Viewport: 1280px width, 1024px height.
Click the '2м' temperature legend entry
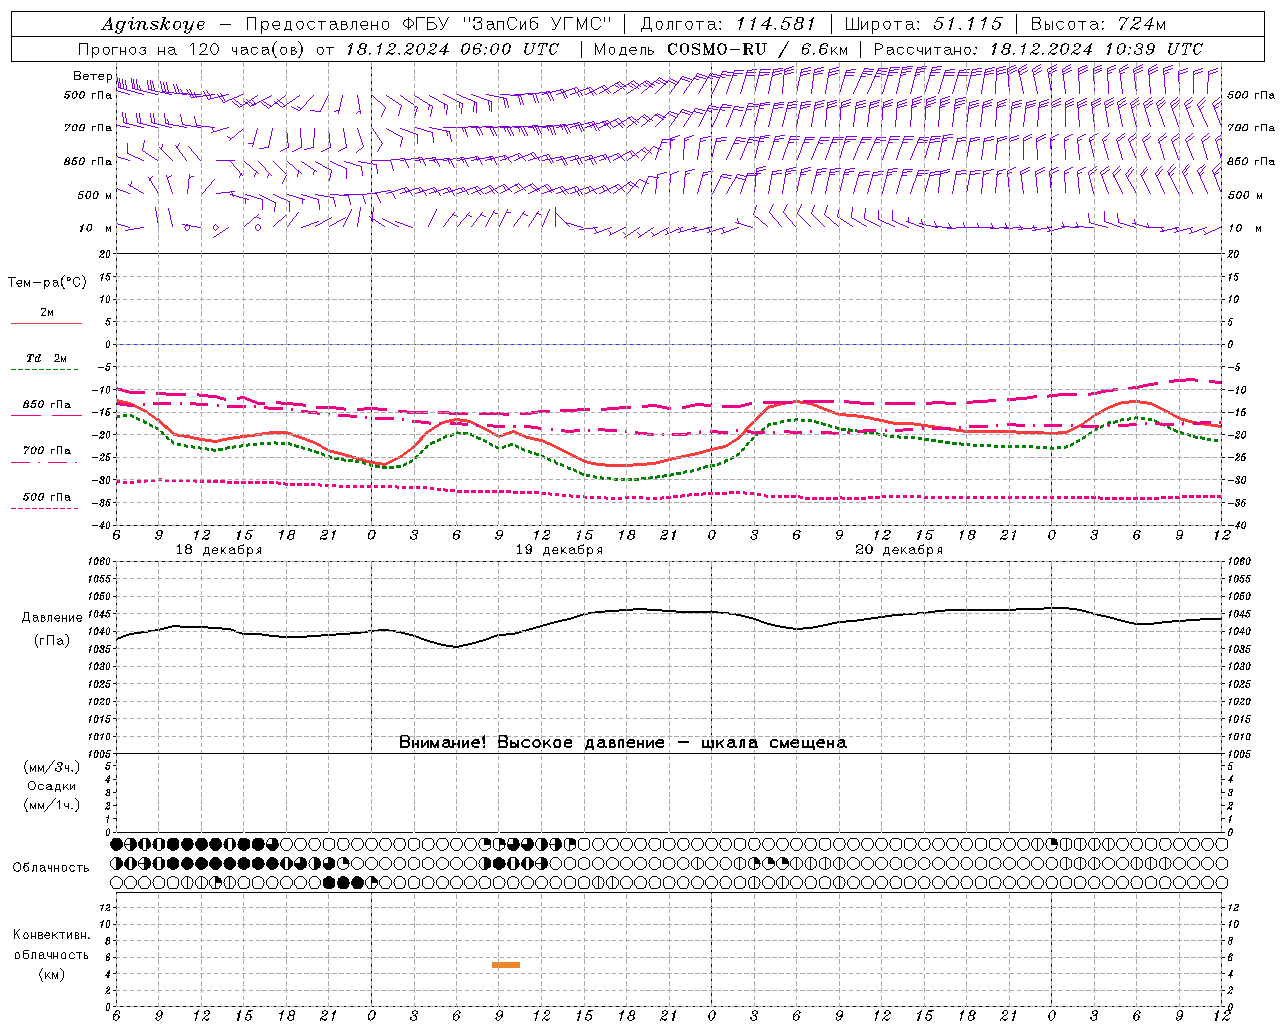pyautogui.click(x=47, y=313)
